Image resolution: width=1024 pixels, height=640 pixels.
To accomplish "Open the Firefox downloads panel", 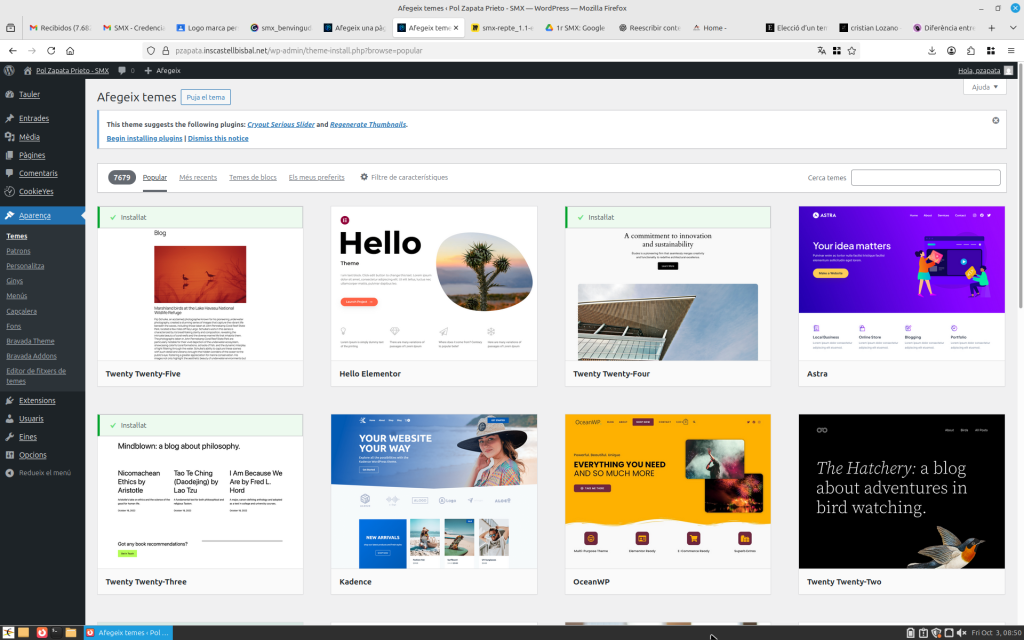I will click(932, 50).
